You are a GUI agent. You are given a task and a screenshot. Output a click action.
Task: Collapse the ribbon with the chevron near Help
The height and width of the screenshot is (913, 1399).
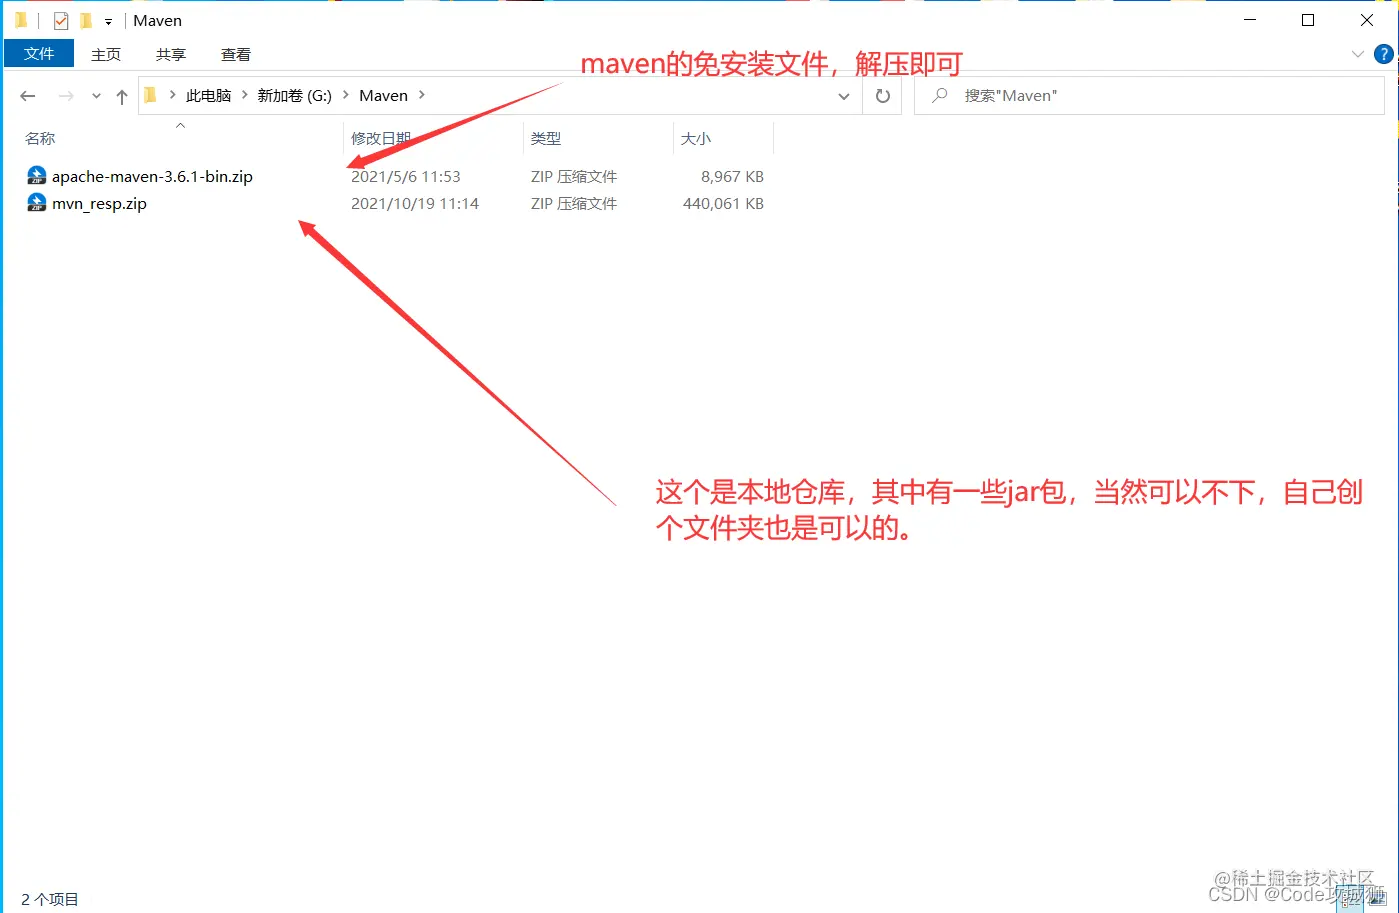point(1357,54)
